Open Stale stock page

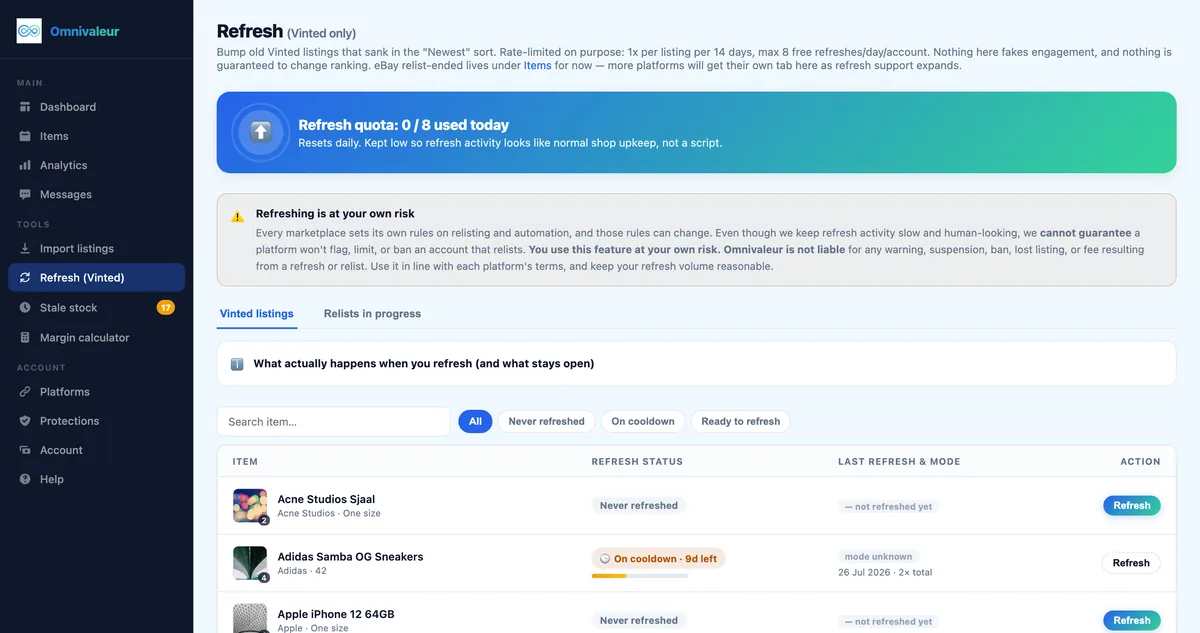(x=96, y=308)
